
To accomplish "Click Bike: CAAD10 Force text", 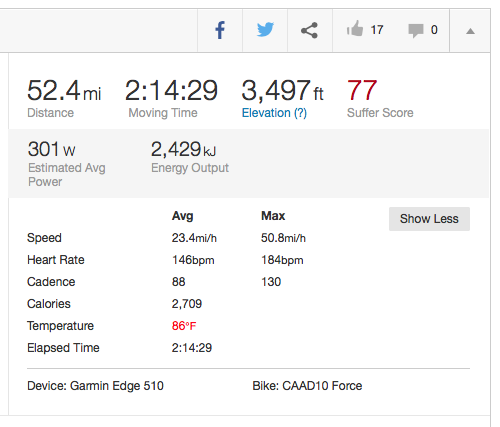I will coord(307,386).
